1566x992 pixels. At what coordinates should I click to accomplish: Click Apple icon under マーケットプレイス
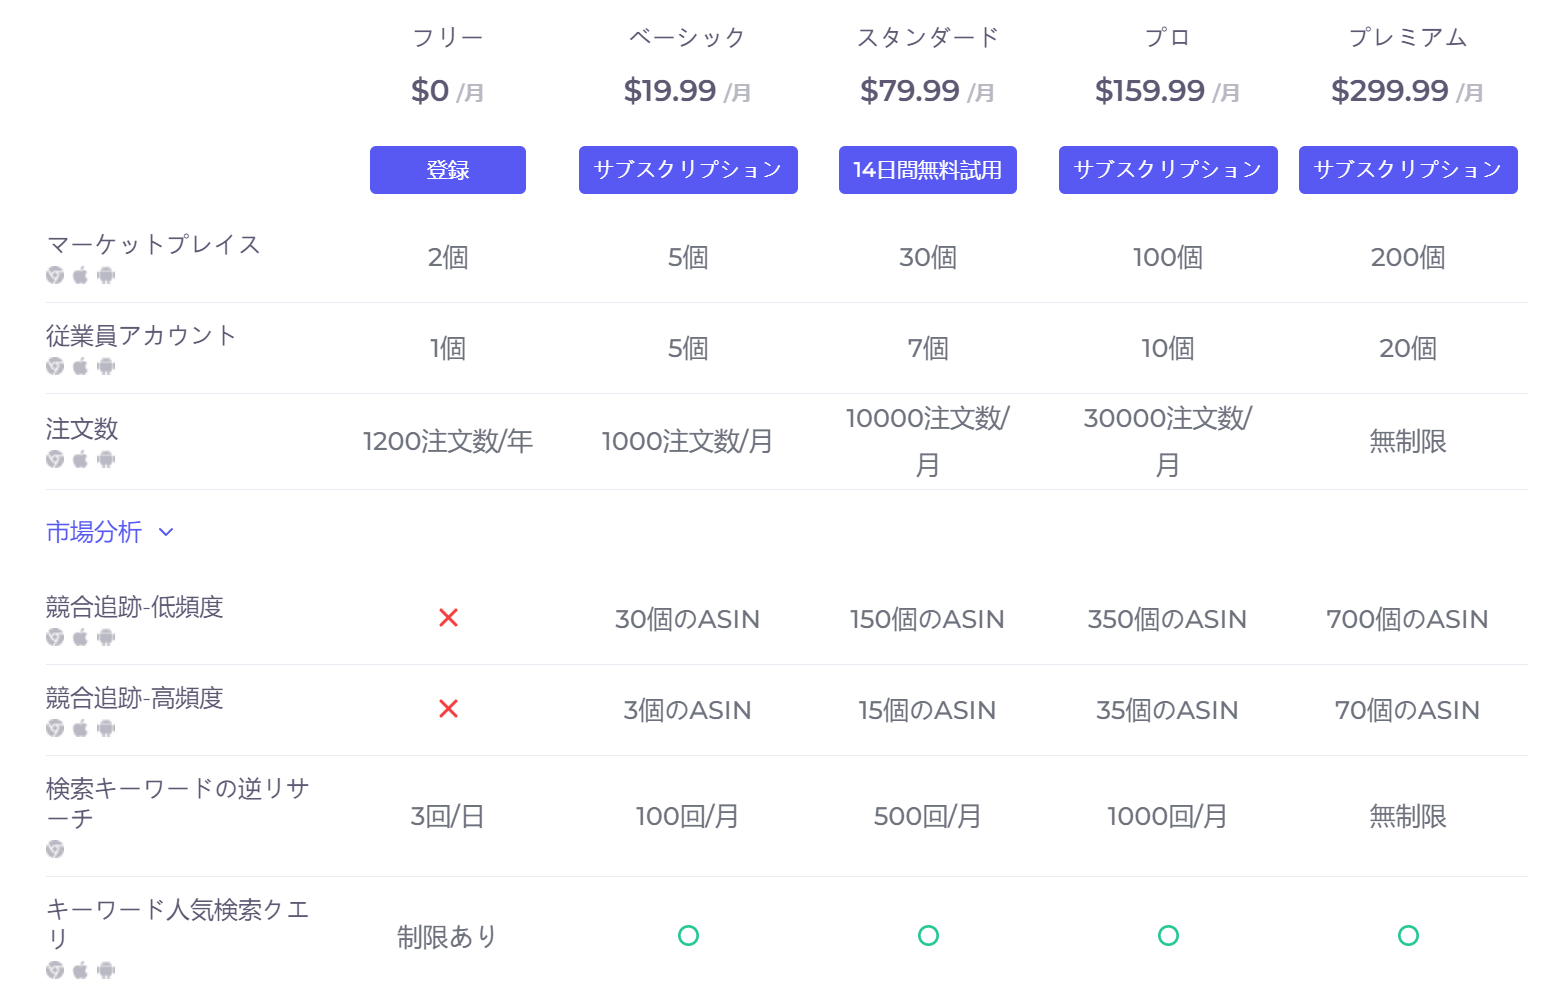[80, 275]
